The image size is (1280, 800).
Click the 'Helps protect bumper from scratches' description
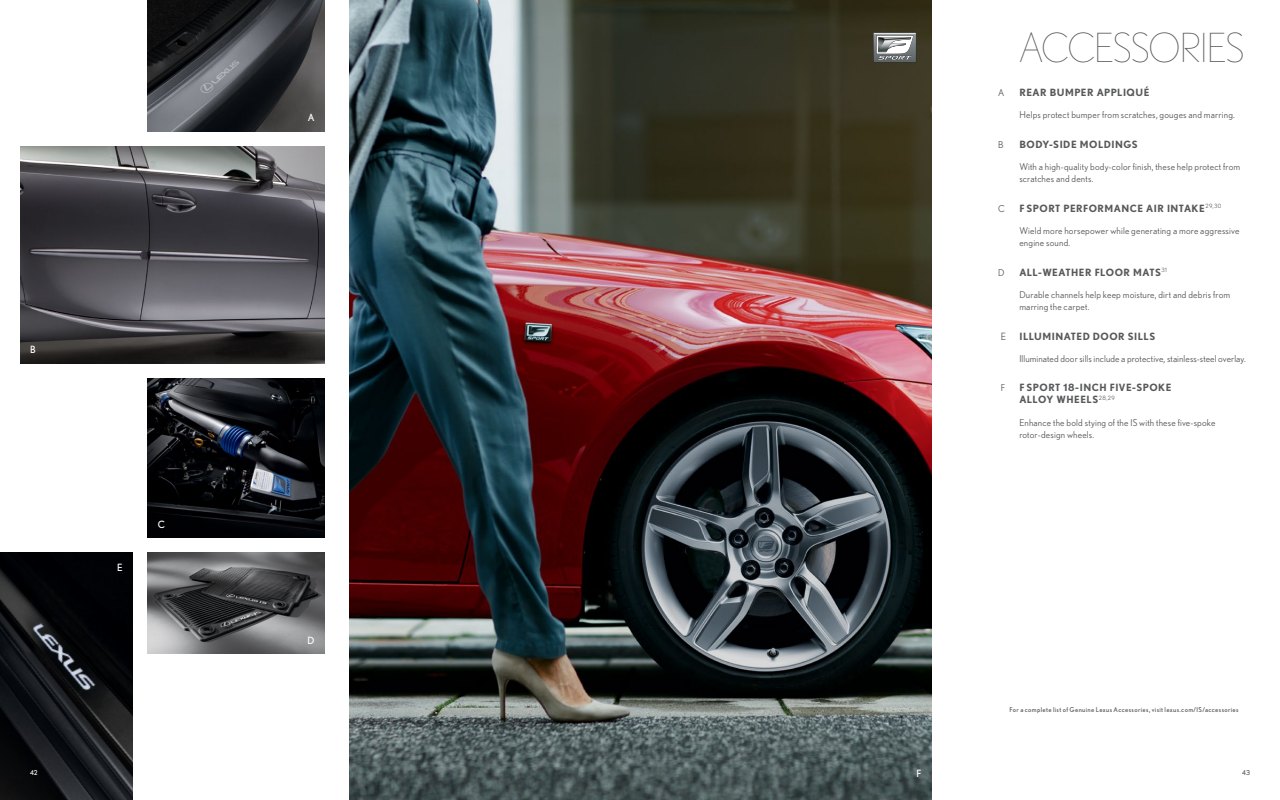click(1127, 115)
